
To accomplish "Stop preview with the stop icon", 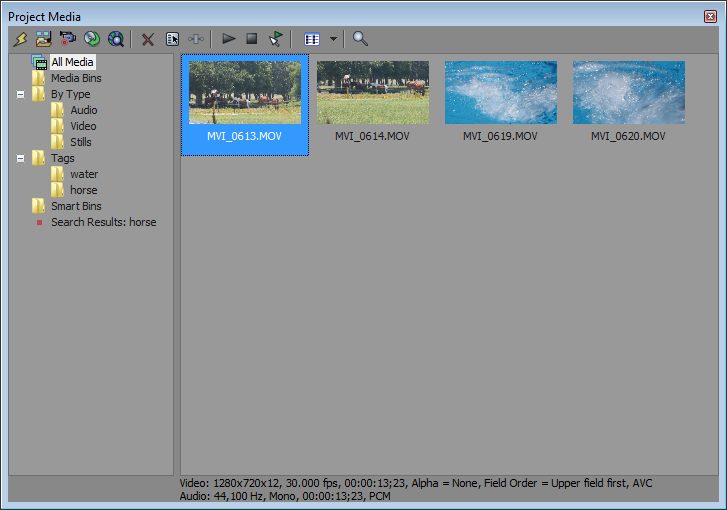I will [252, 38].
